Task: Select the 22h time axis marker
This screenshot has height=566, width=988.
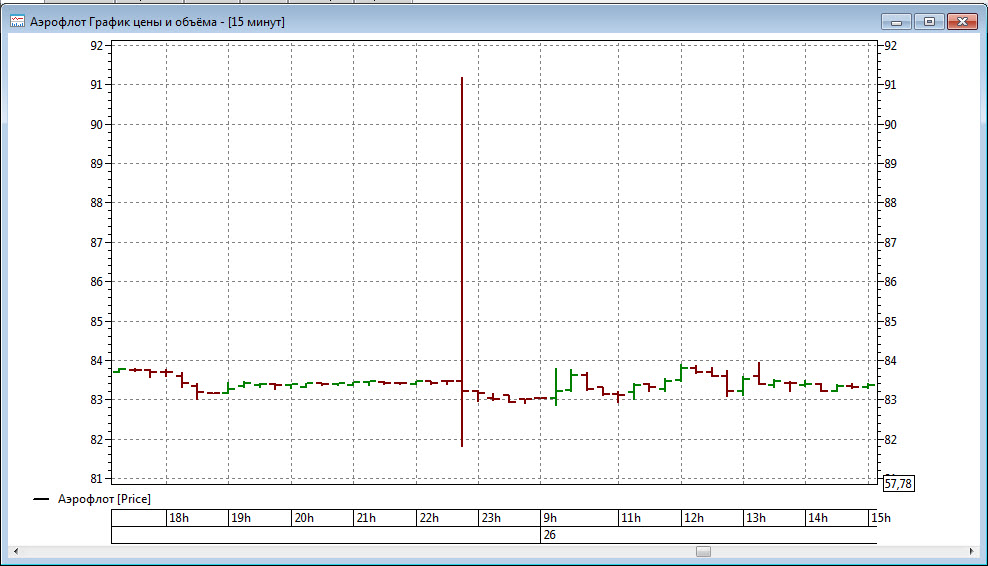Action: 428,518
